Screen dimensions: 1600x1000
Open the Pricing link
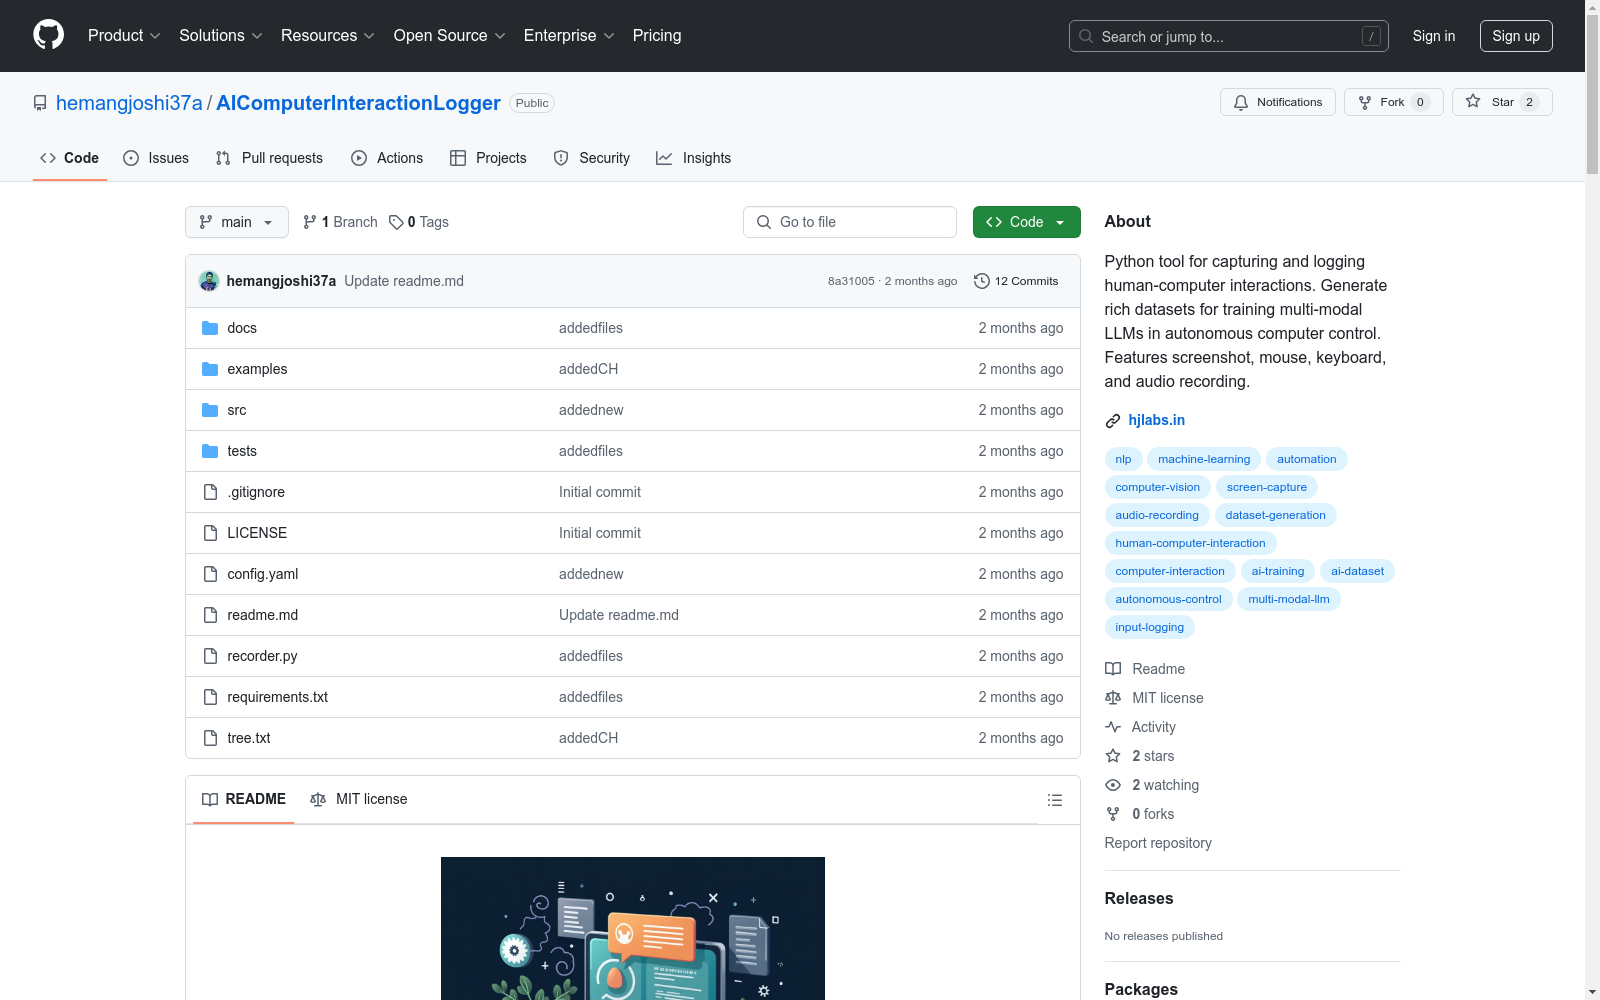[x=657, y=36]
